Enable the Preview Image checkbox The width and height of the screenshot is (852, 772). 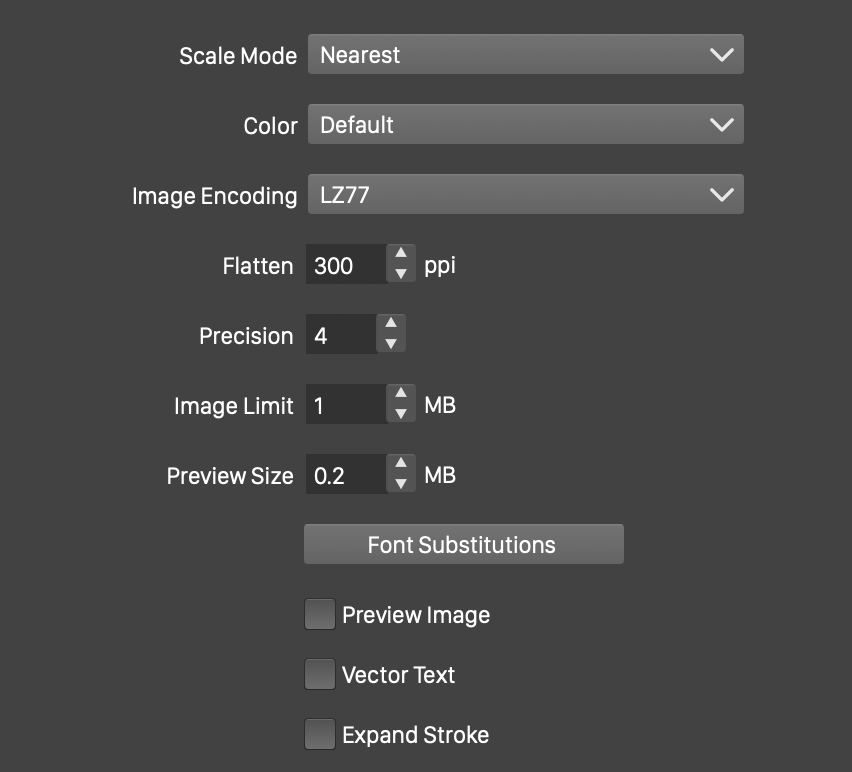point(320,614)
